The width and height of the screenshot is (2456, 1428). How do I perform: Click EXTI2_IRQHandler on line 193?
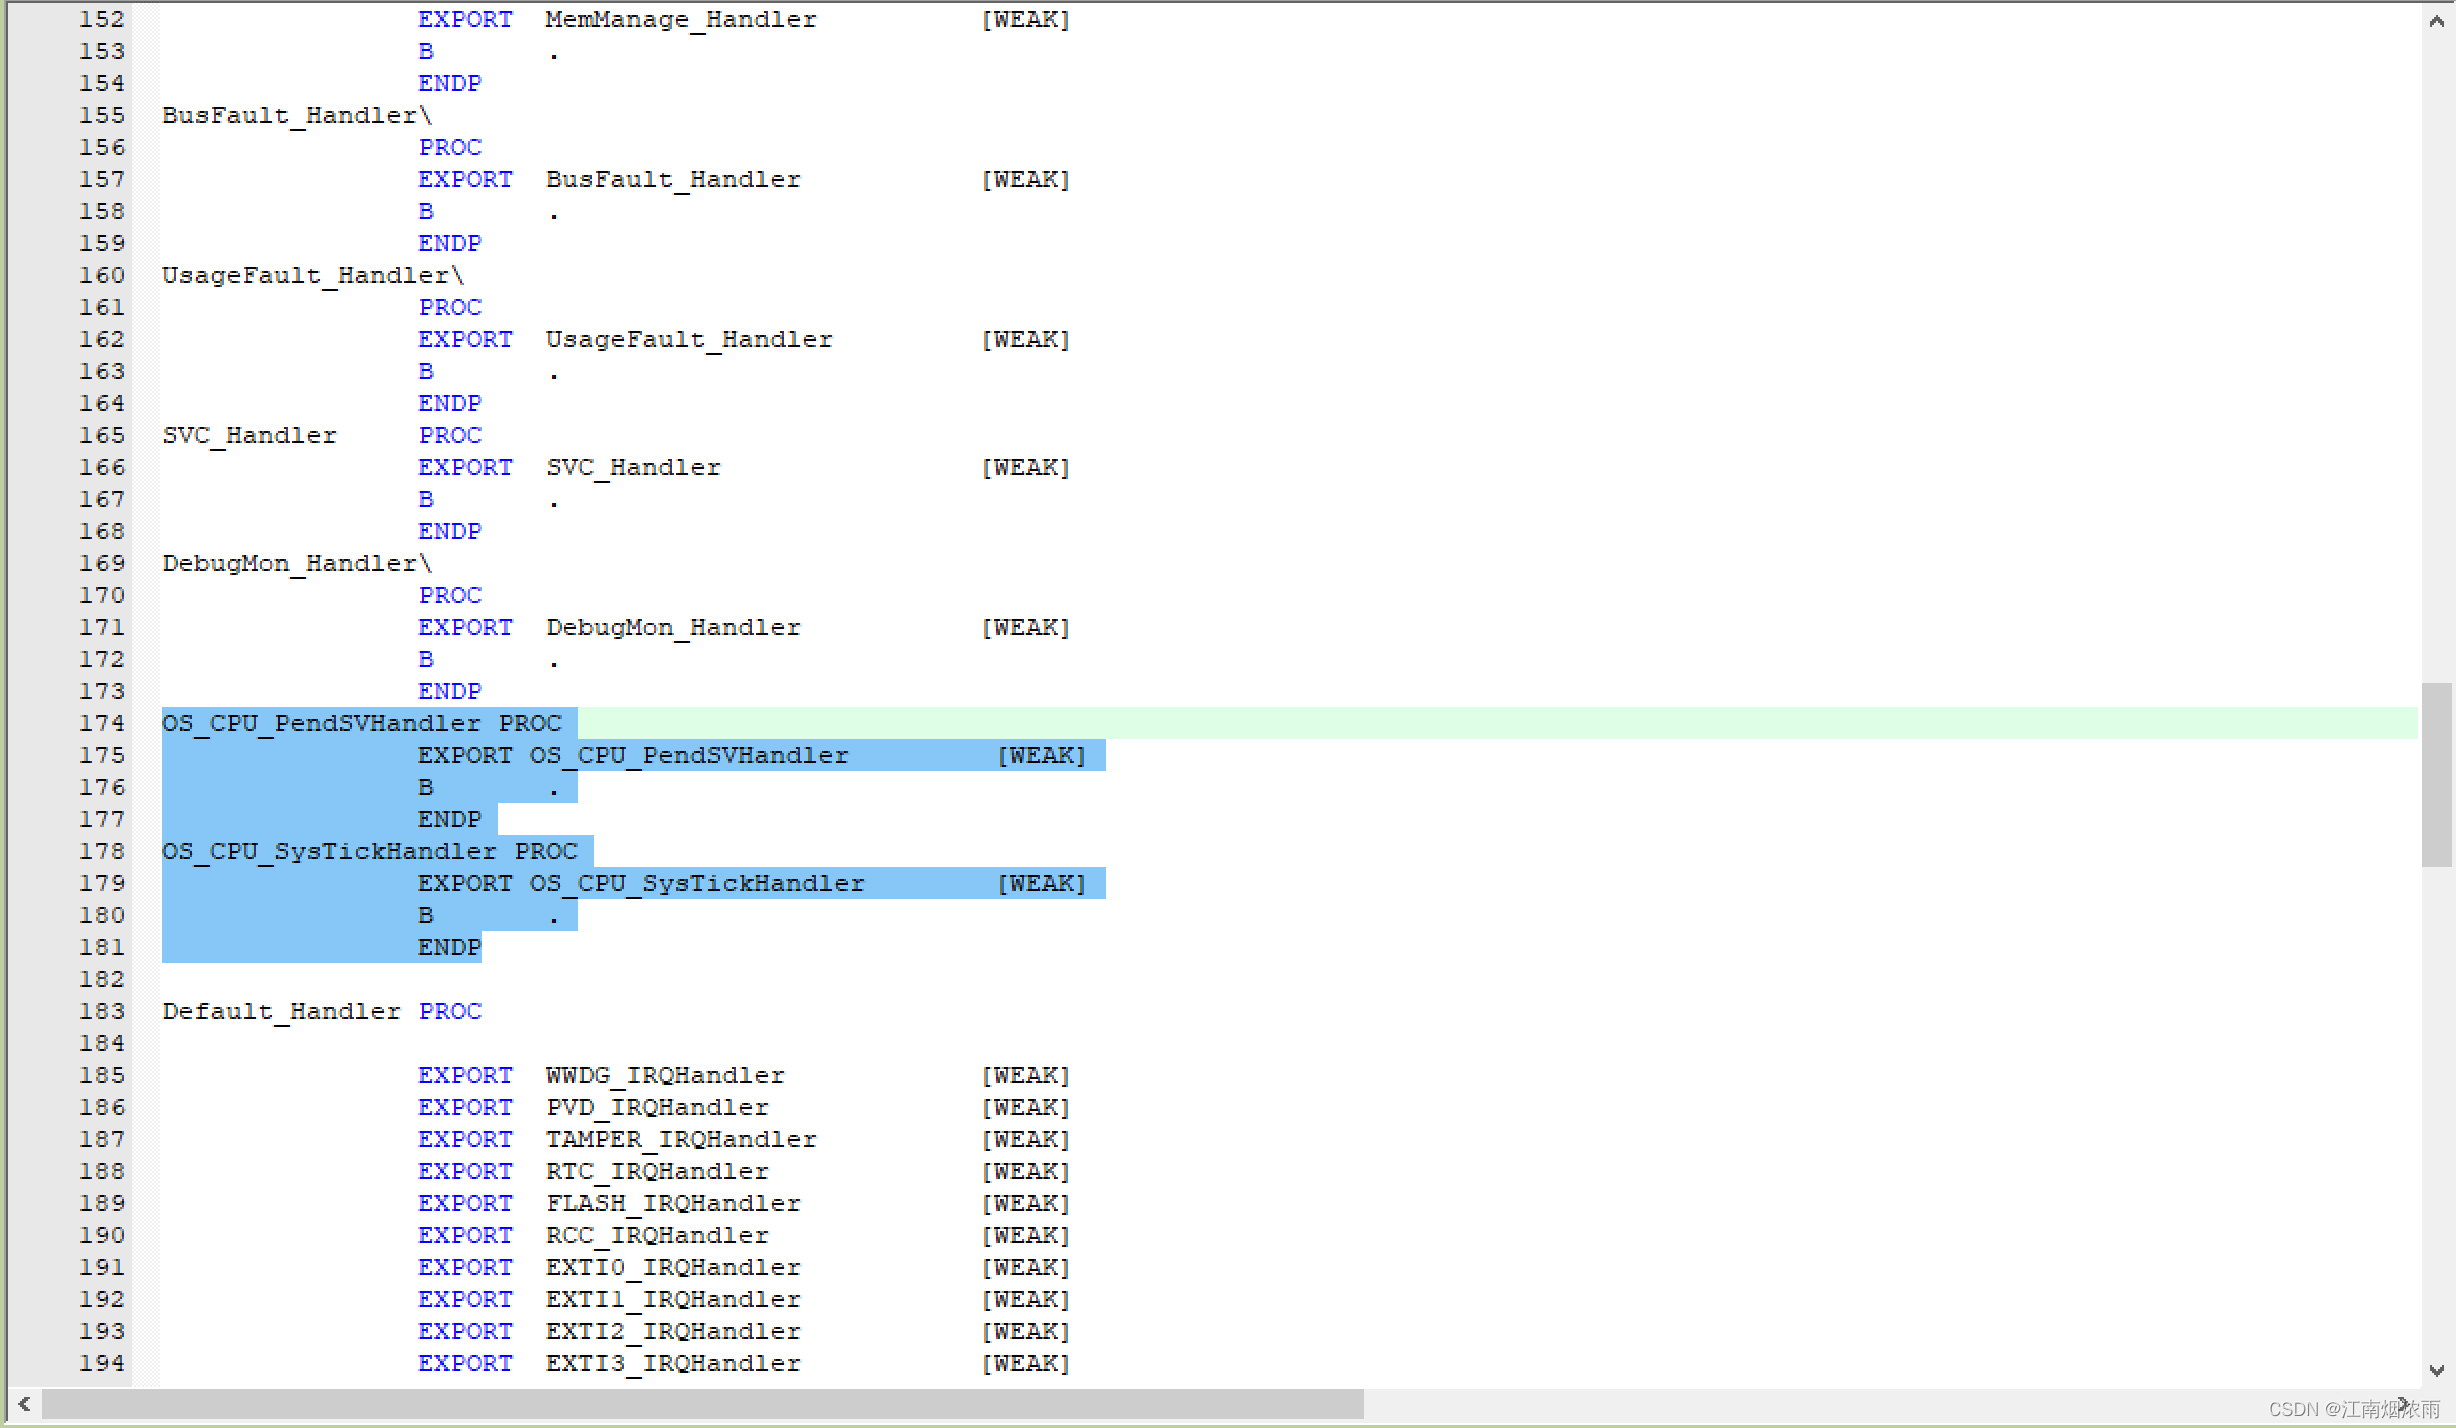[673, 1332]
